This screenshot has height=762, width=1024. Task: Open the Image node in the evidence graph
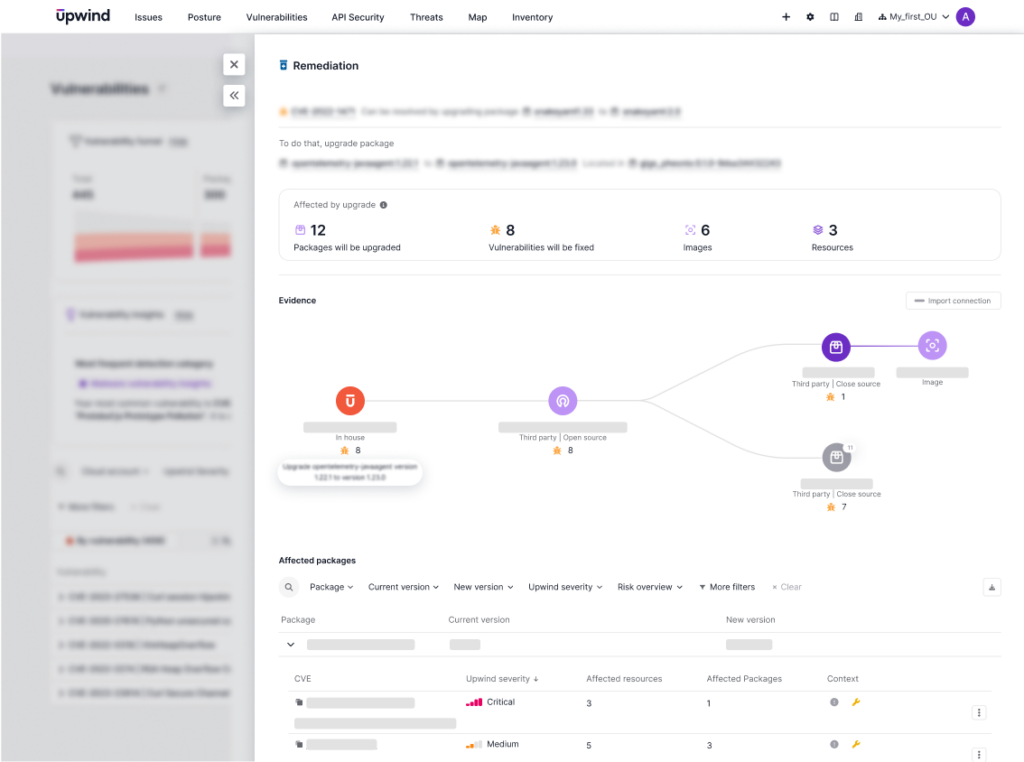pyautogui.click(x=931, y=345)
